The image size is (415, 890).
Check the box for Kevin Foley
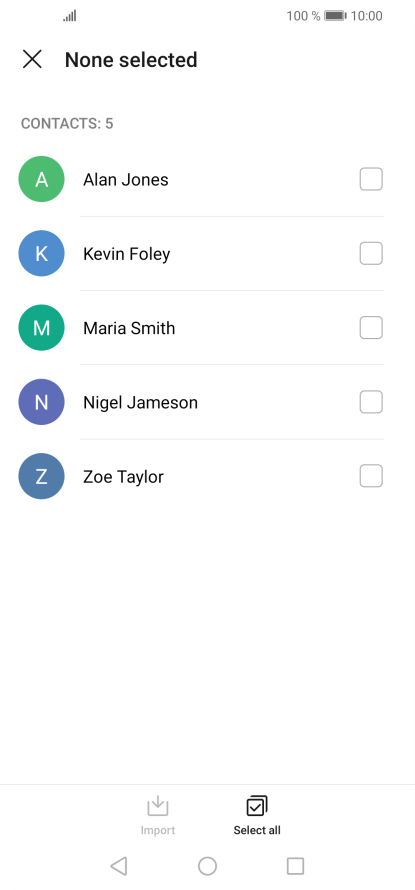point(371,254)
